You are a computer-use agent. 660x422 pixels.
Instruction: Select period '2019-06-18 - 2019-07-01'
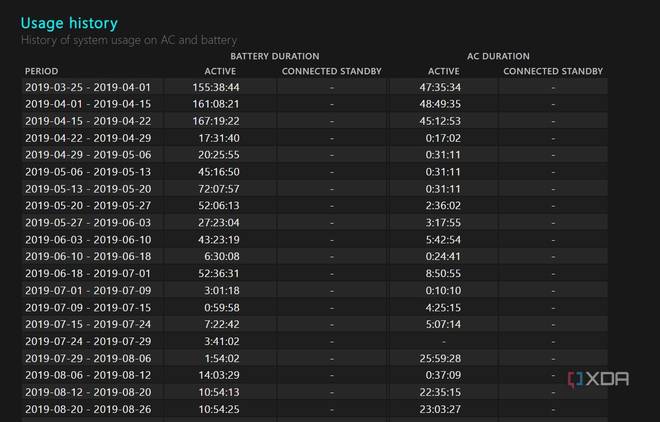pos(88,273)
